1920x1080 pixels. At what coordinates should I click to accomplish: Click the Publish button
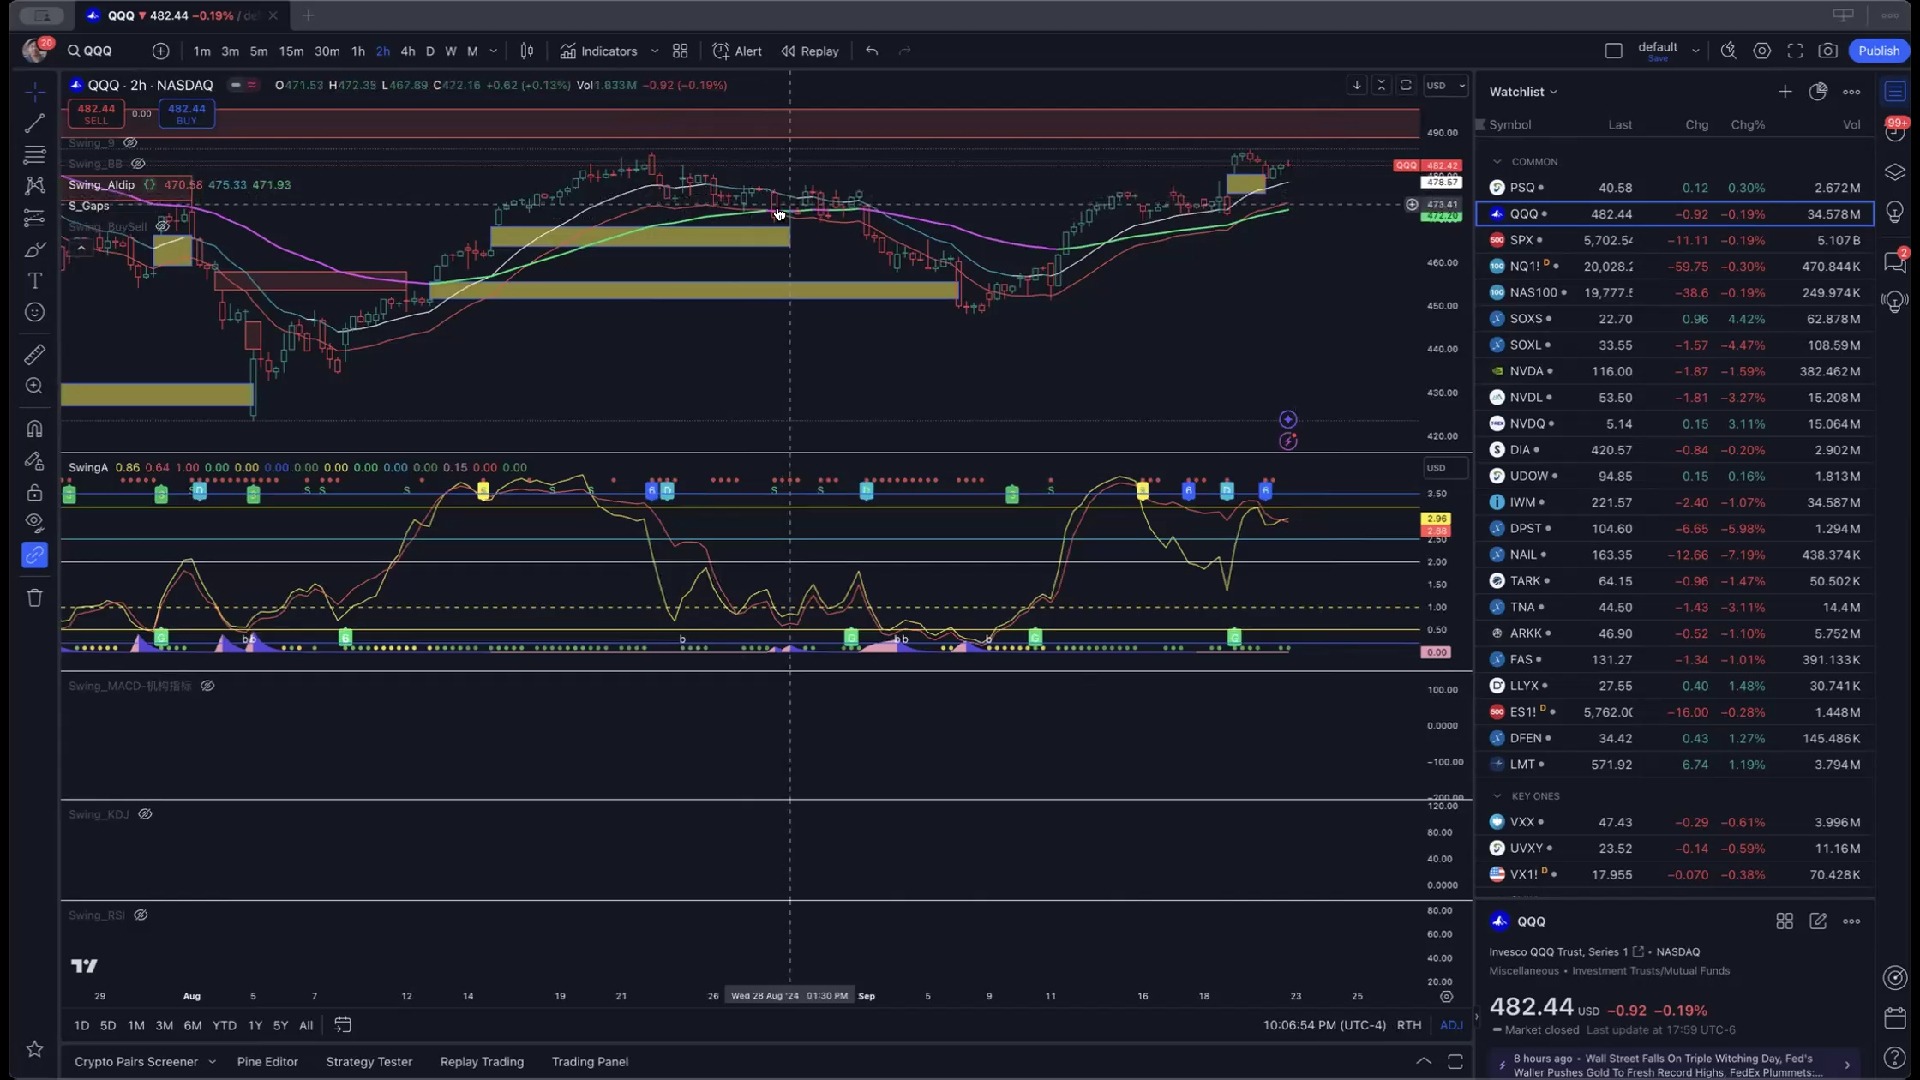pos(1879,51)
